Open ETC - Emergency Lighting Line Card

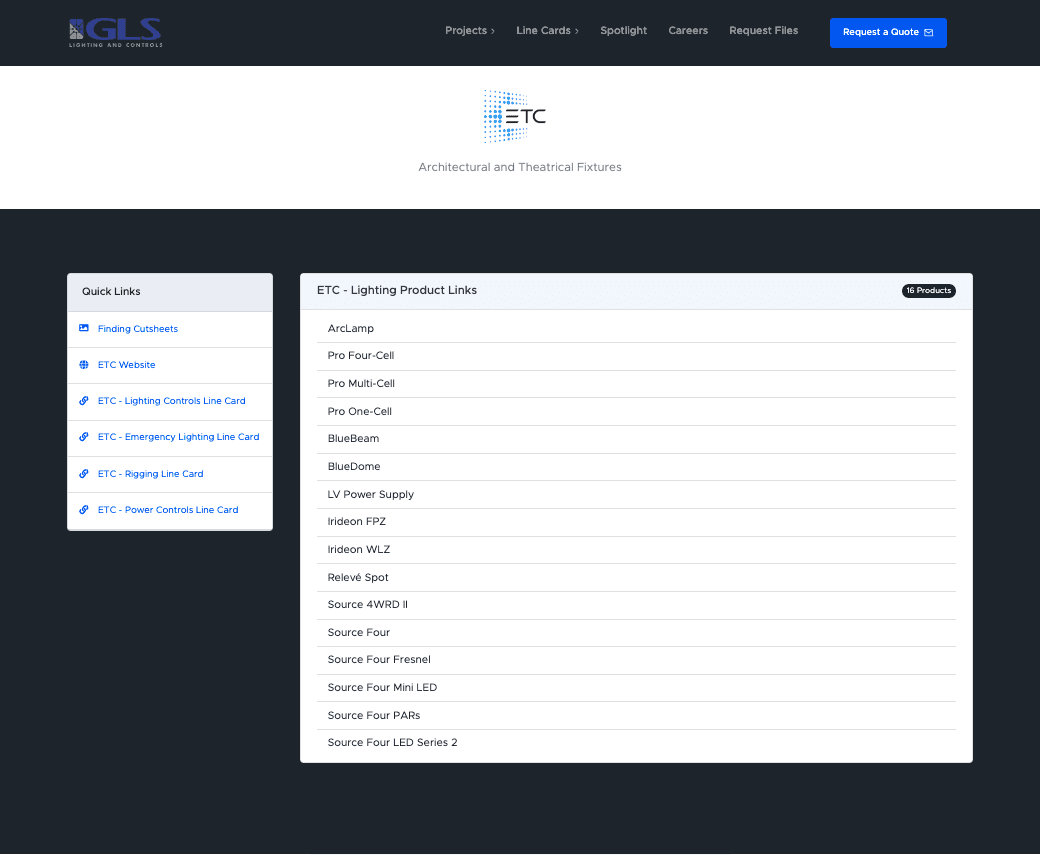(x=178, y=436)
